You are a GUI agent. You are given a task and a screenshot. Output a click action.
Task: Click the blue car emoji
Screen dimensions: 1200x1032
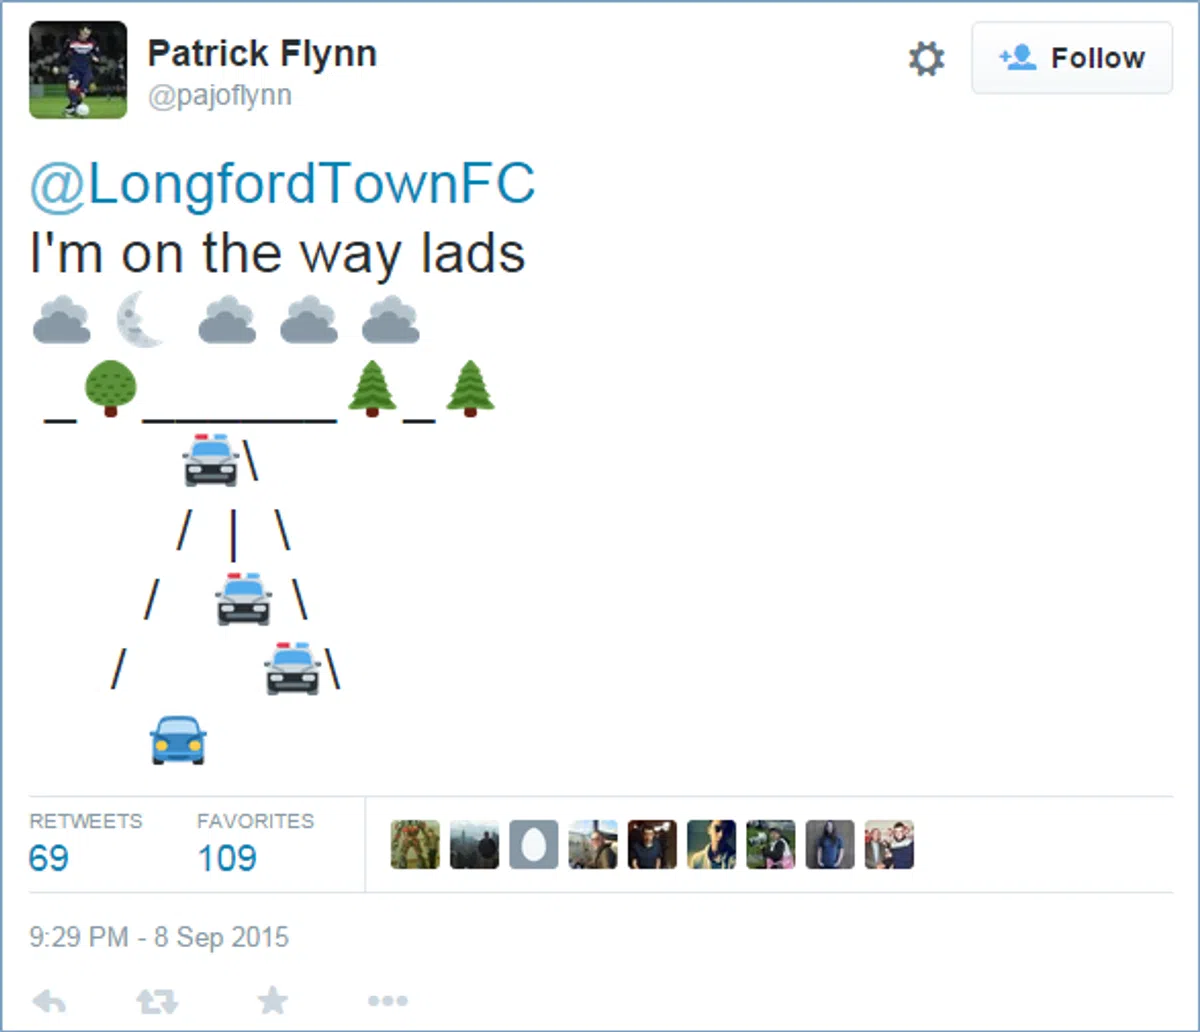pyautogui.click(x=178, y=740)
